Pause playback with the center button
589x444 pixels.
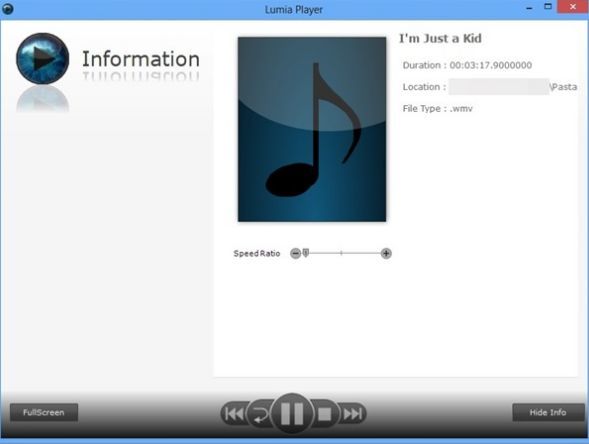[292, 414]
